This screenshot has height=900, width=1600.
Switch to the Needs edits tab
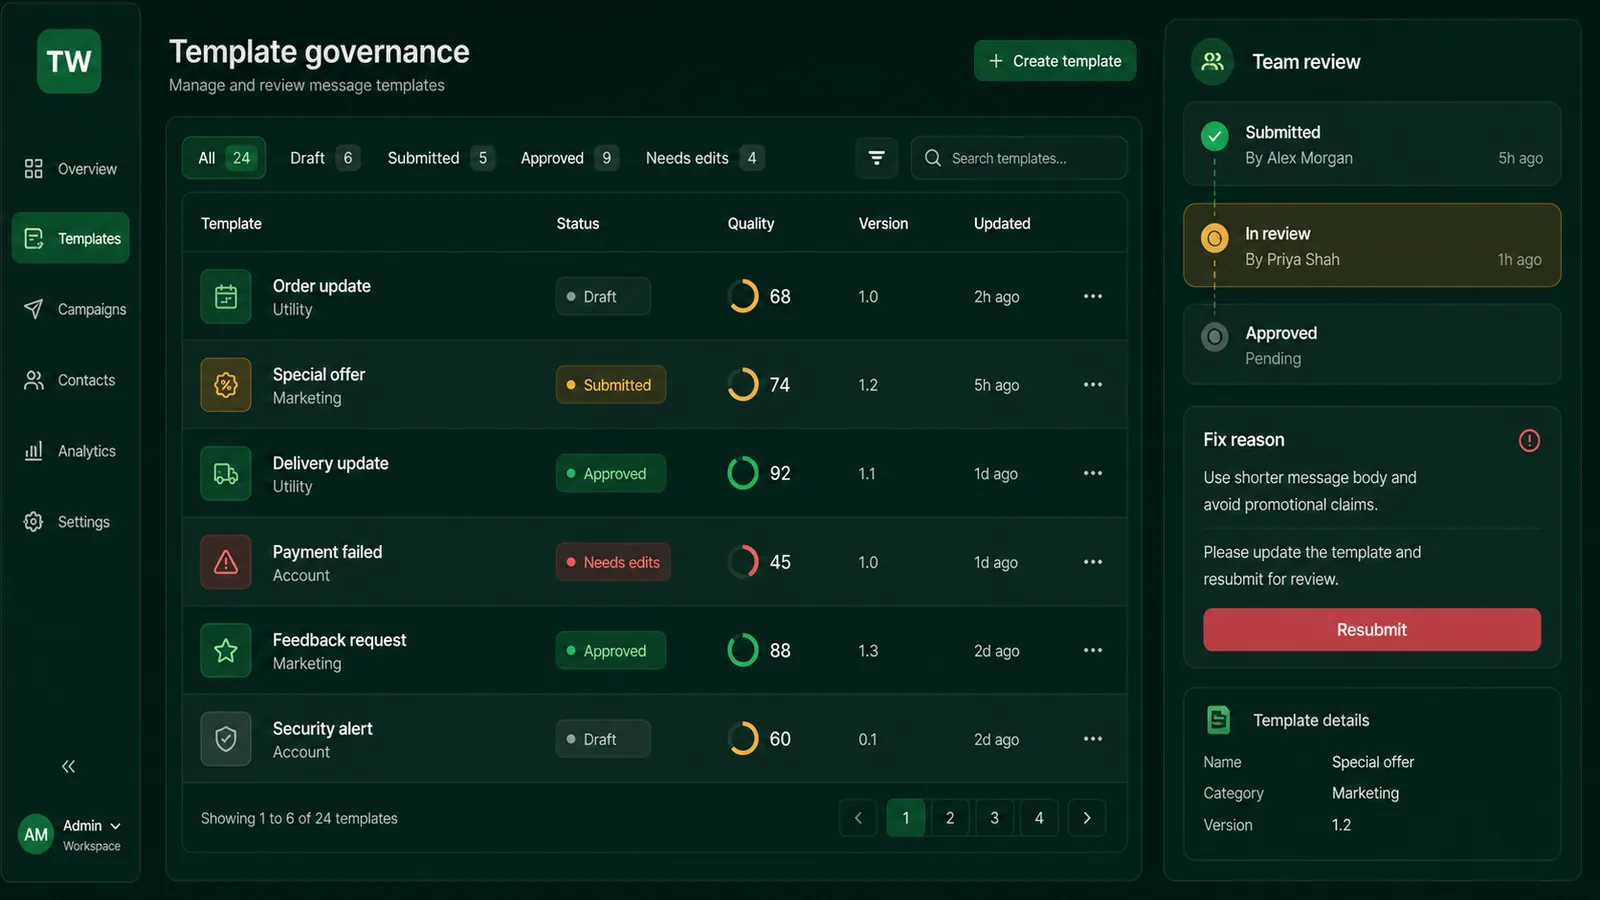[x=704, y=158]
